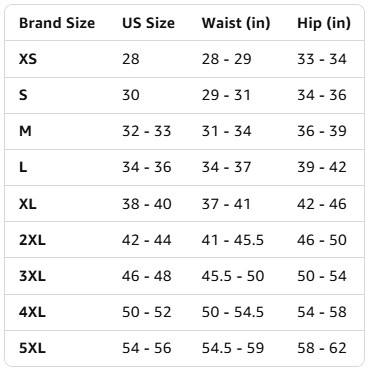The width and height of the screenshot is (368, 369).
Task: Select the S brand size cell
Action: pos(23,95)
